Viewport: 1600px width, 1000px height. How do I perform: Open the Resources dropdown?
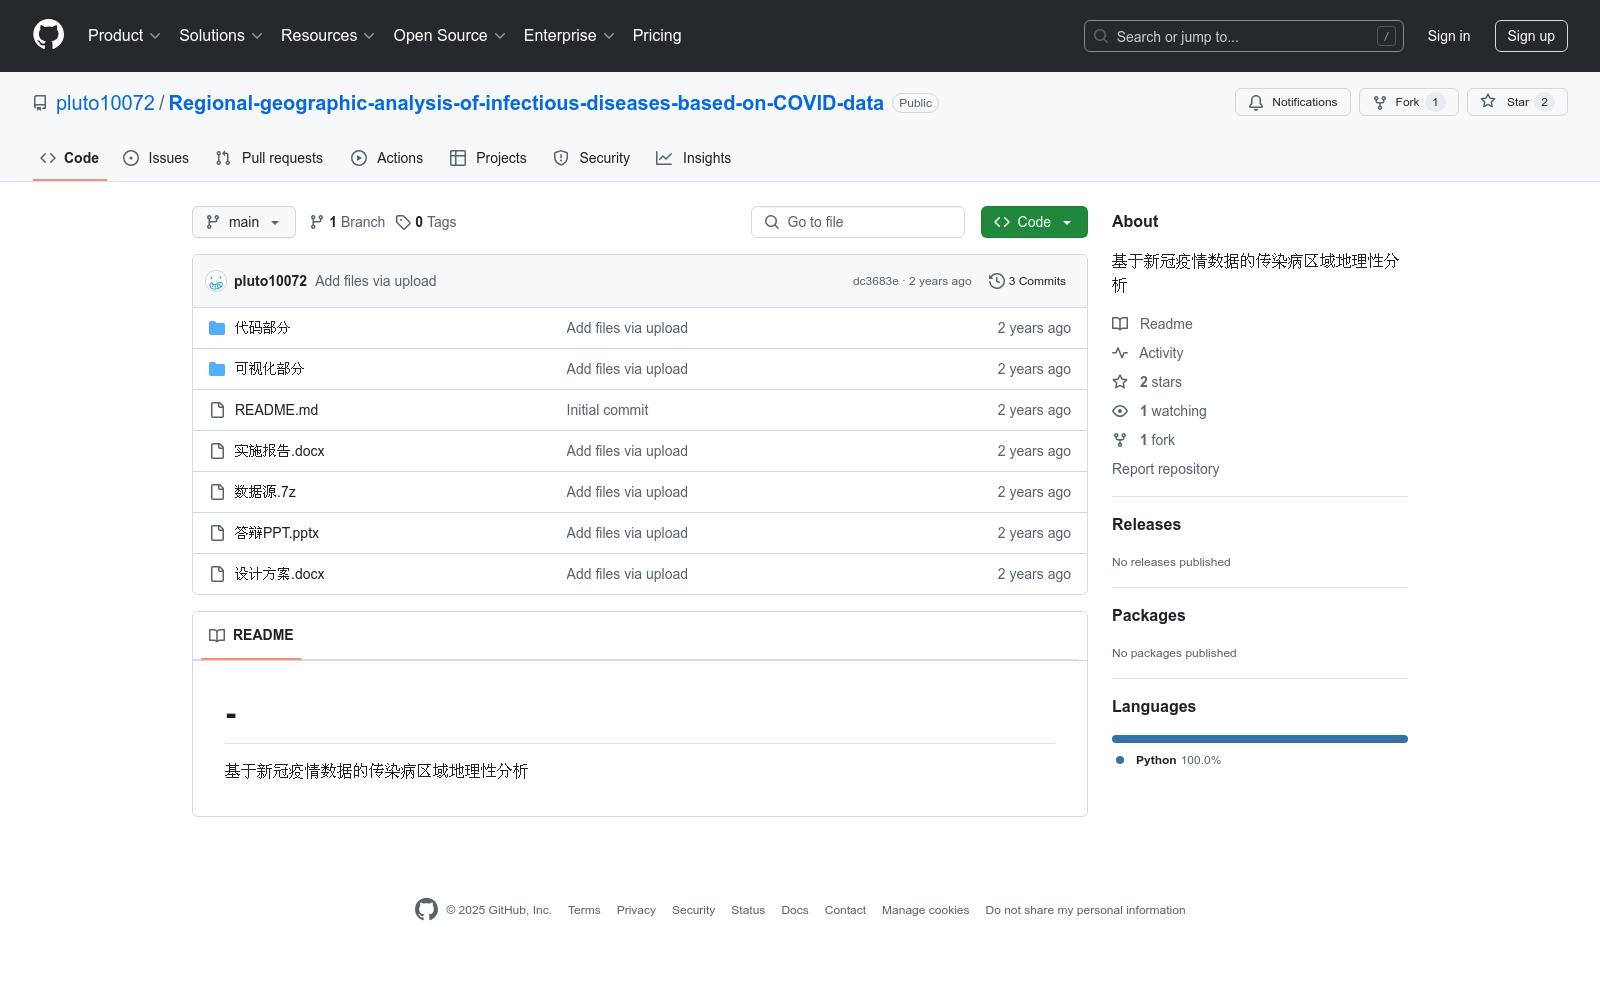point(328,36)
